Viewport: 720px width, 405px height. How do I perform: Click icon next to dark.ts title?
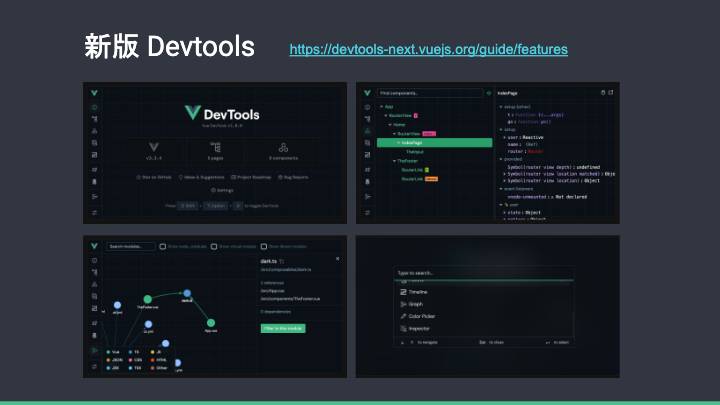(x=281, y=261)
